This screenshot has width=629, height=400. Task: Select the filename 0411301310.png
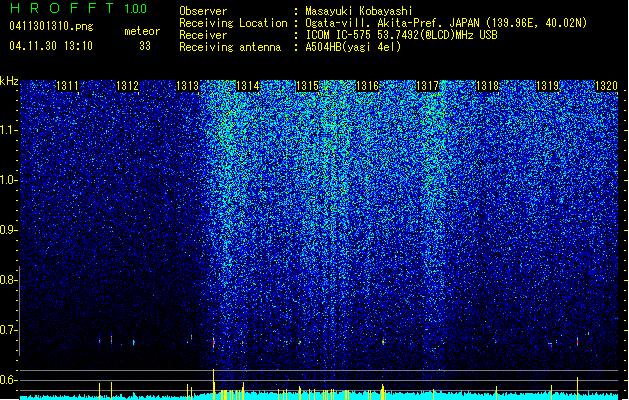[51, 26]
